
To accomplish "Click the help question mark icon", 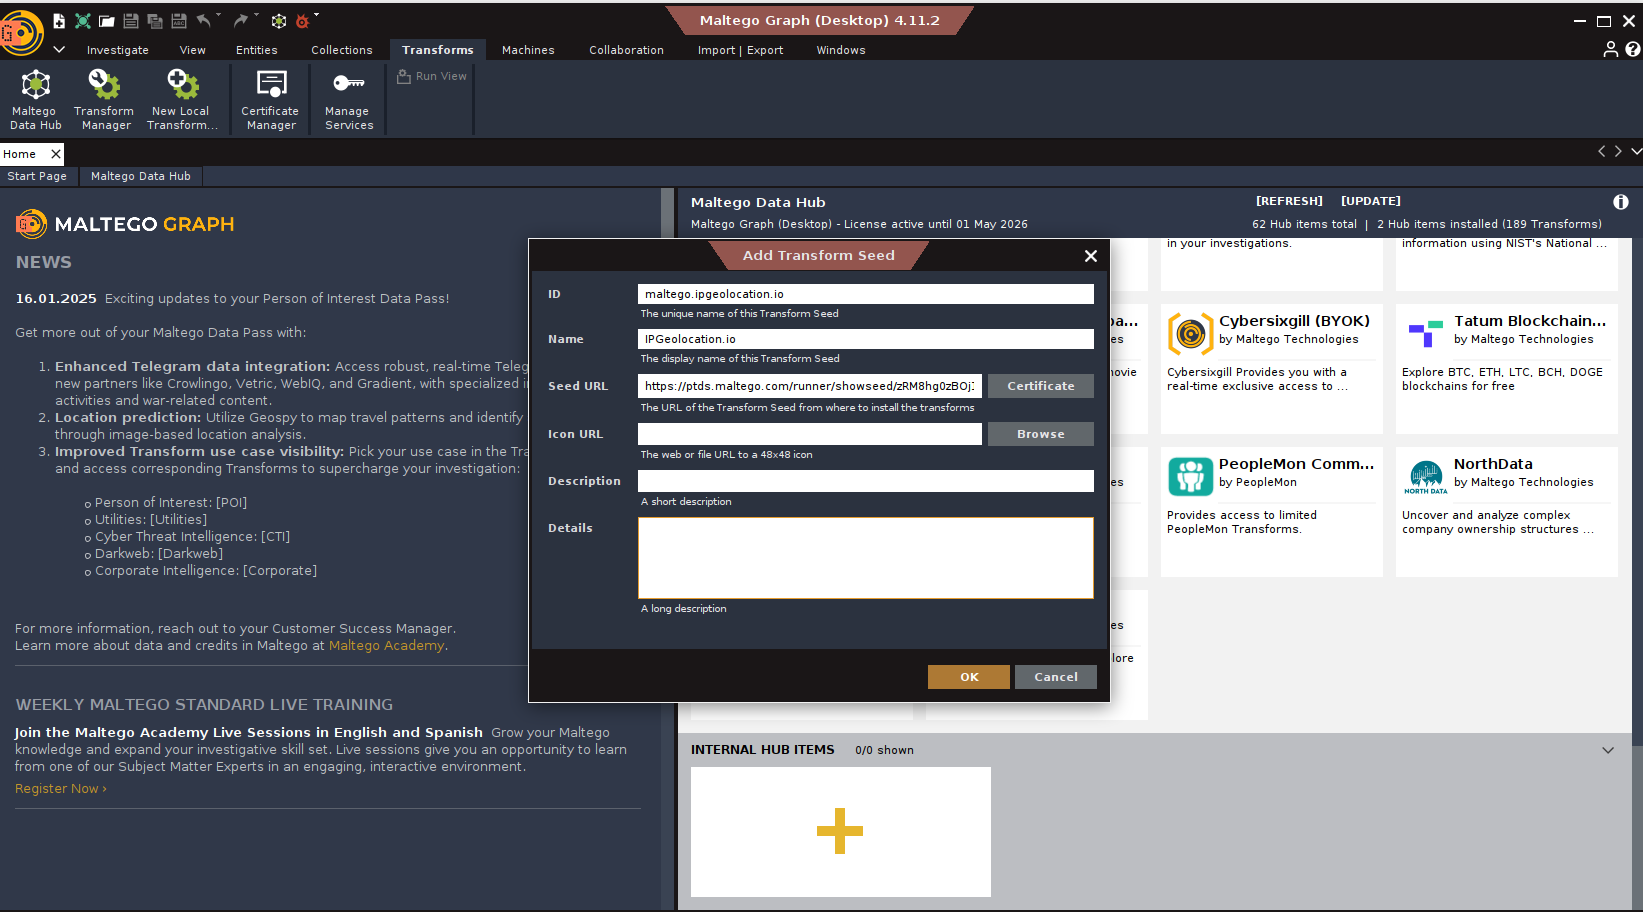I will 1632,49.
